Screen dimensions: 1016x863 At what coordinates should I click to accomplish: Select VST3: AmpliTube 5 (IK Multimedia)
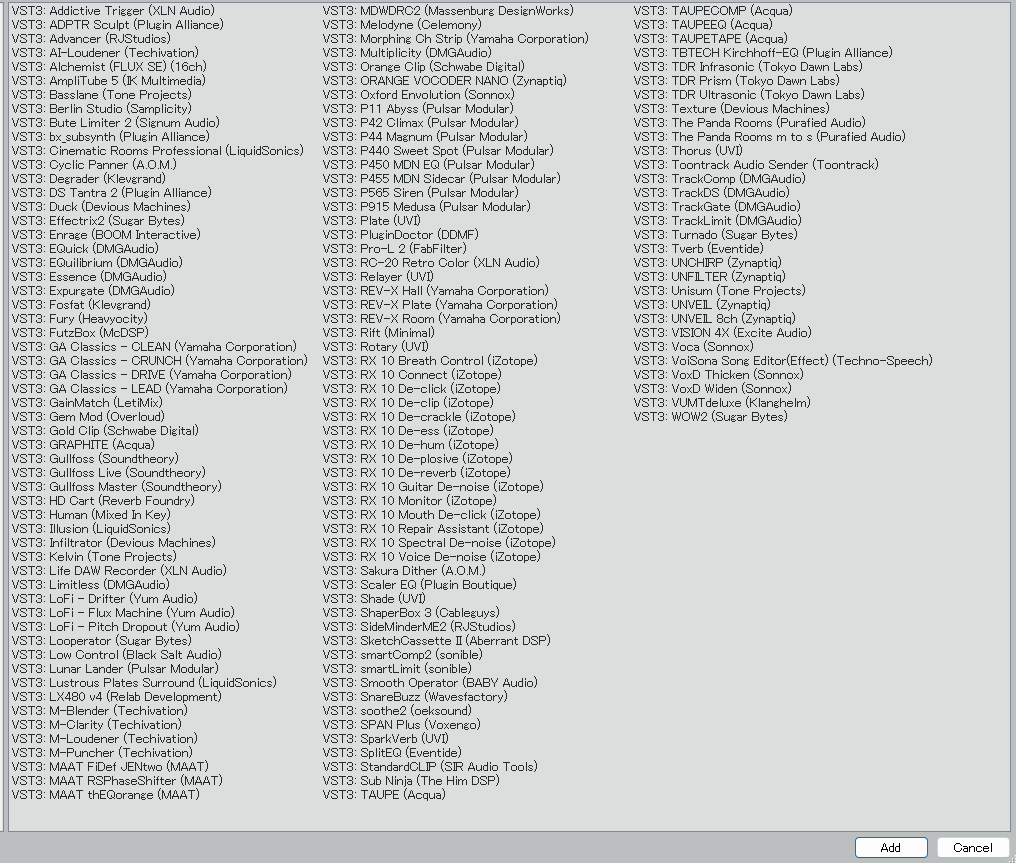(108, 80)
